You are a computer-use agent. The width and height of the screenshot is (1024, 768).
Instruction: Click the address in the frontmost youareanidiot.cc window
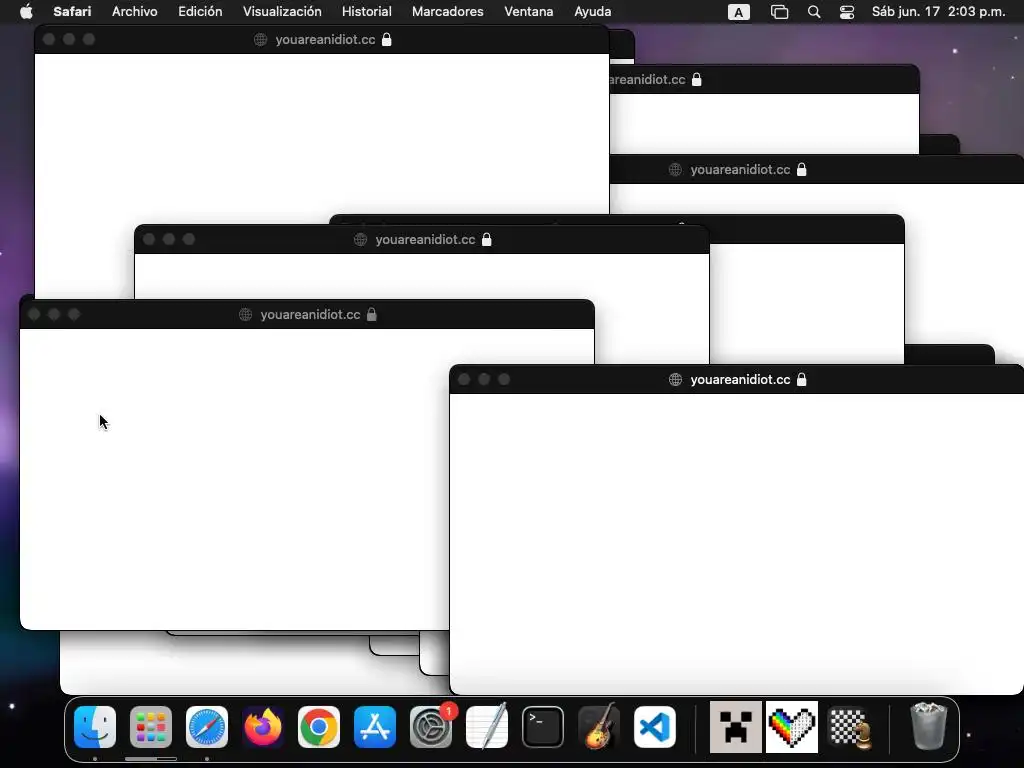[741, 379]
